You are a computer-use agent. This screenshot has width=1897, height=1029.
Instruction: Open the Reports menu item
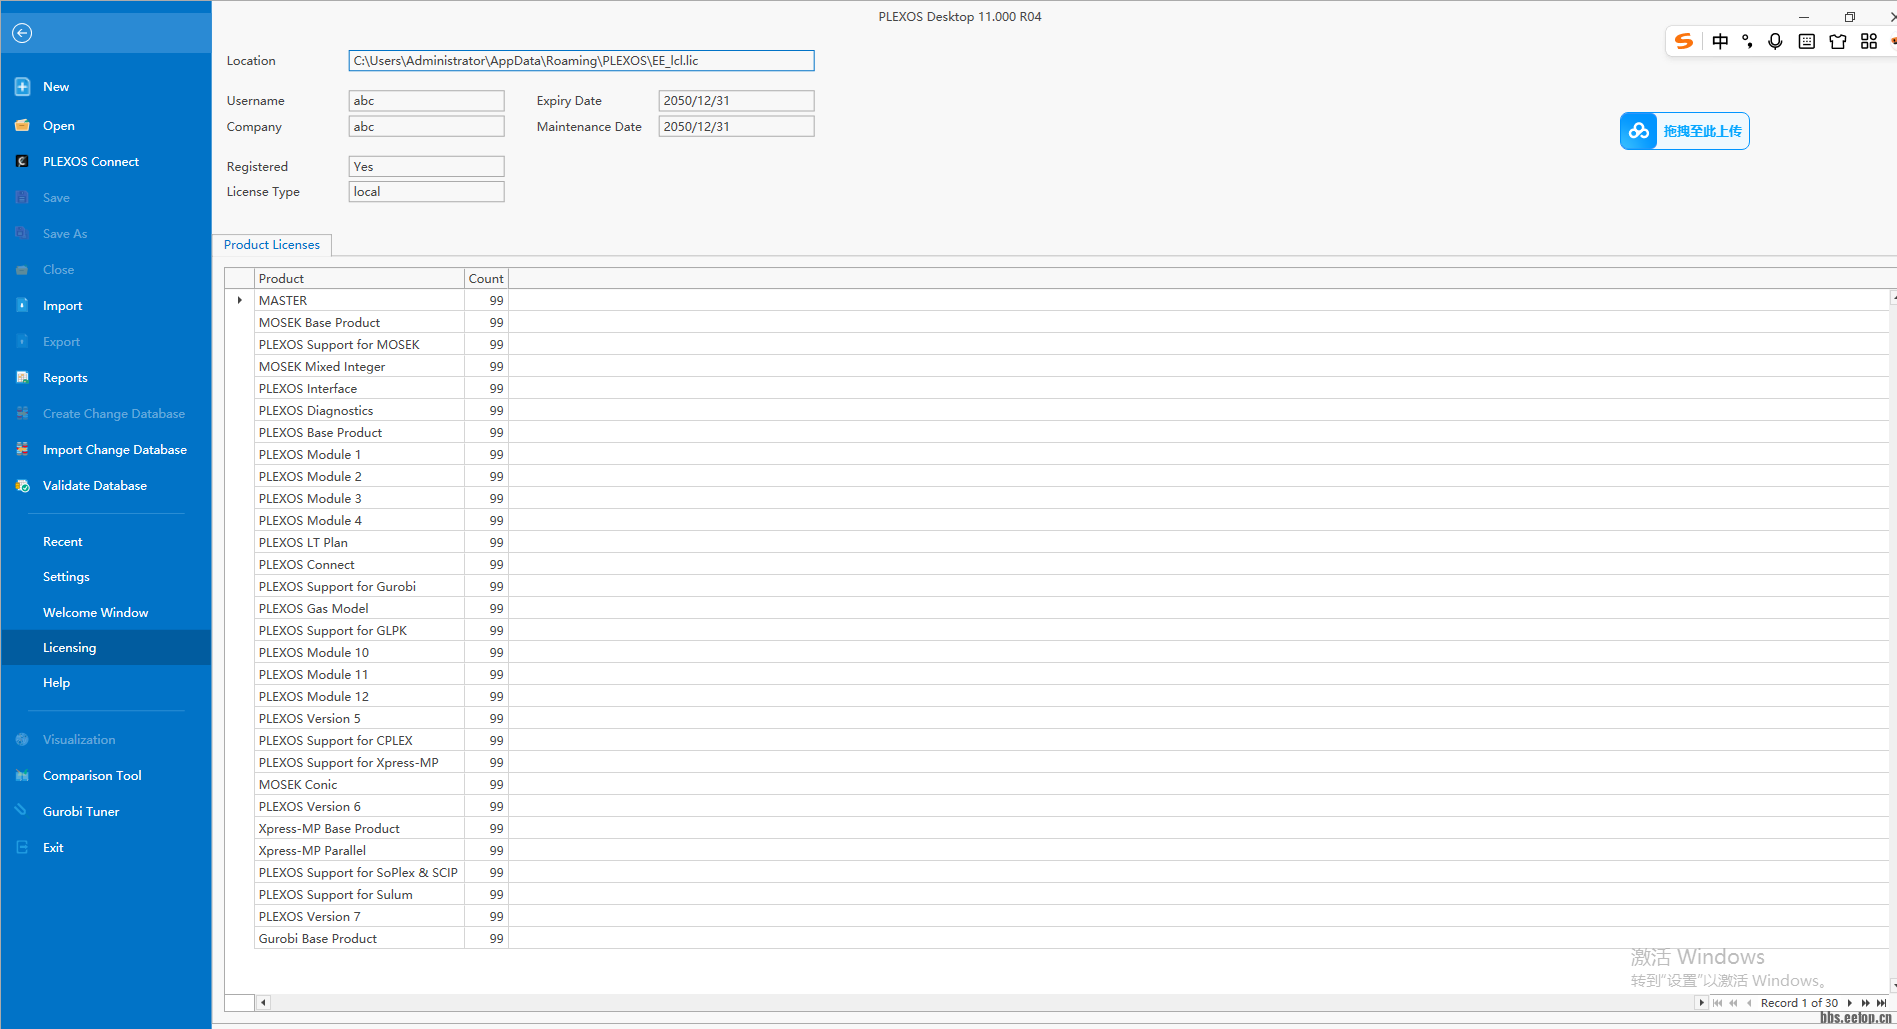65,378
